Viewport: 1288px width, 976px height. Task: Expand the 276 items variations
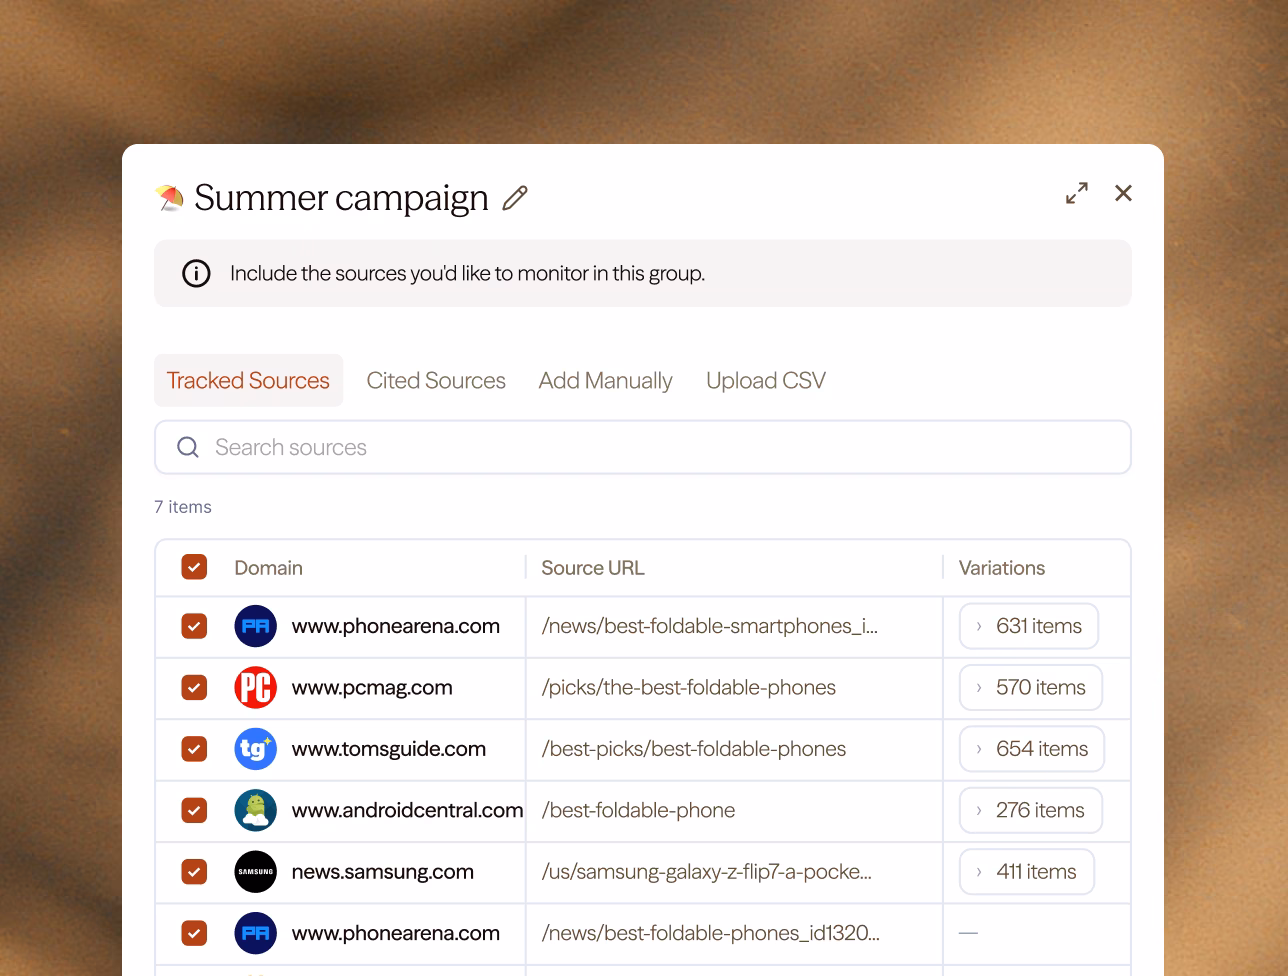pos(1030,810)
